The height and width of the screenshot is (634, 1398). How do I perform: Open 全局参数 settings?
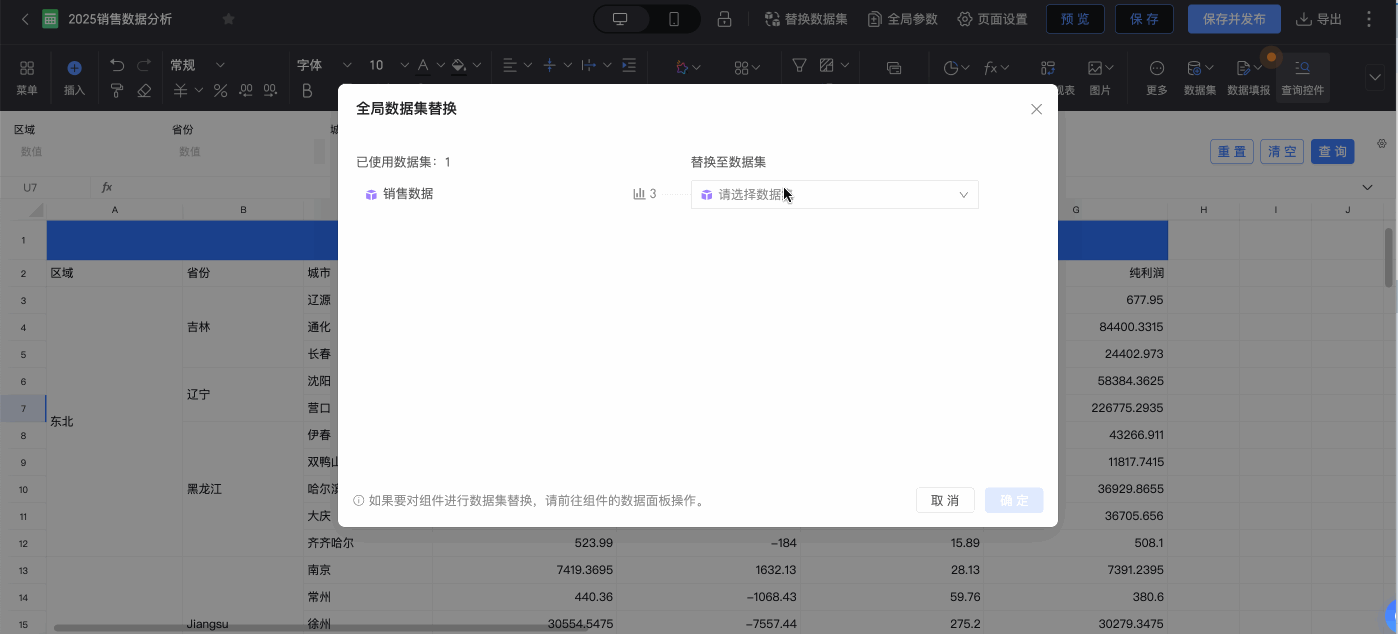click(902, 19)
